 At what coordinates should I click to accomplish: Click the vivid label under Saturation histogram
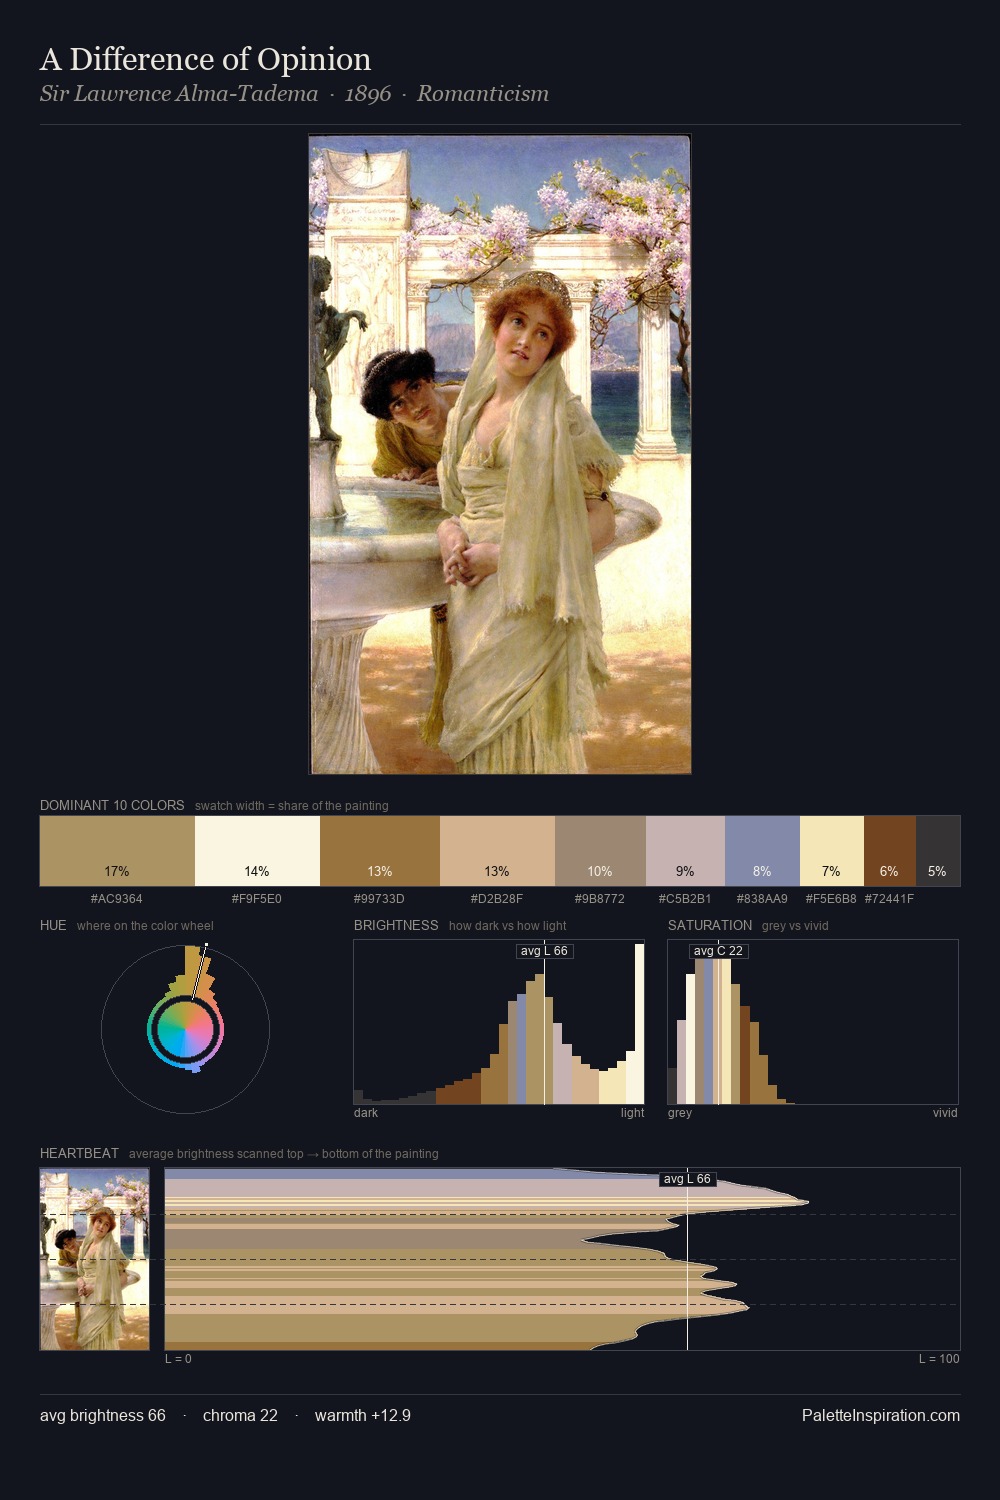945,1113
